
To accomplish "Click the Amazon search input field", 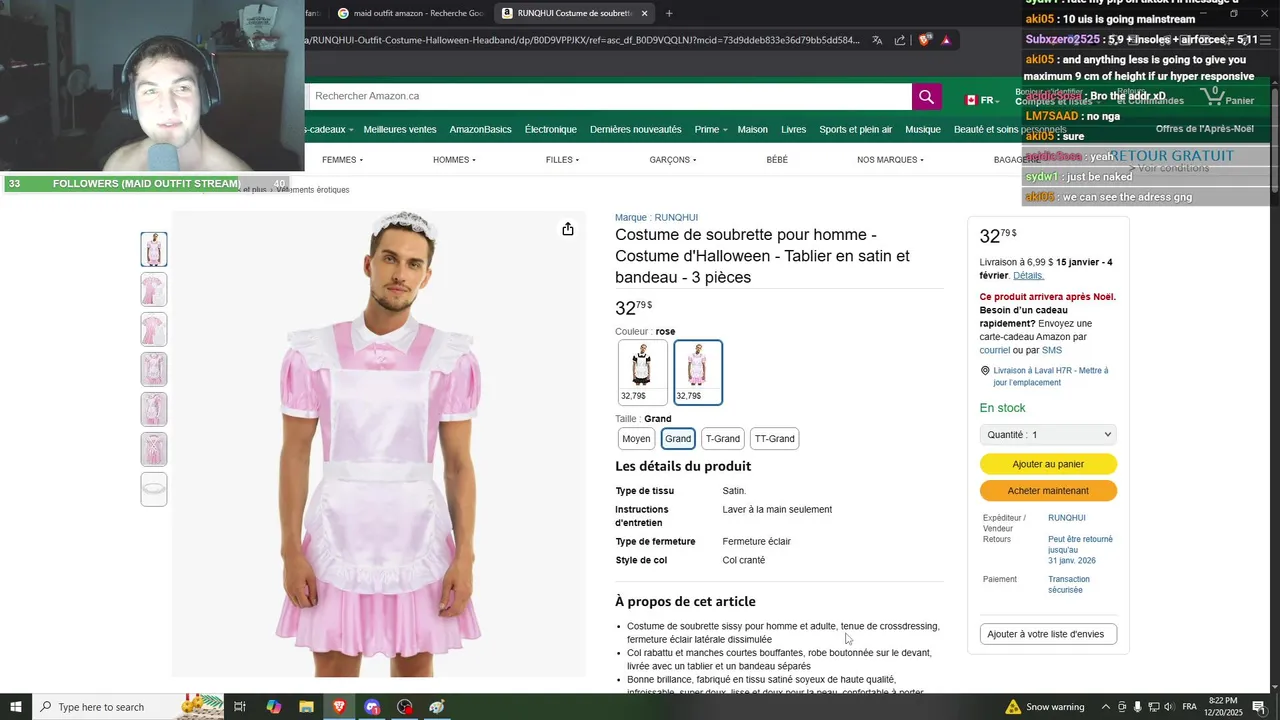I will coord(609,97).
